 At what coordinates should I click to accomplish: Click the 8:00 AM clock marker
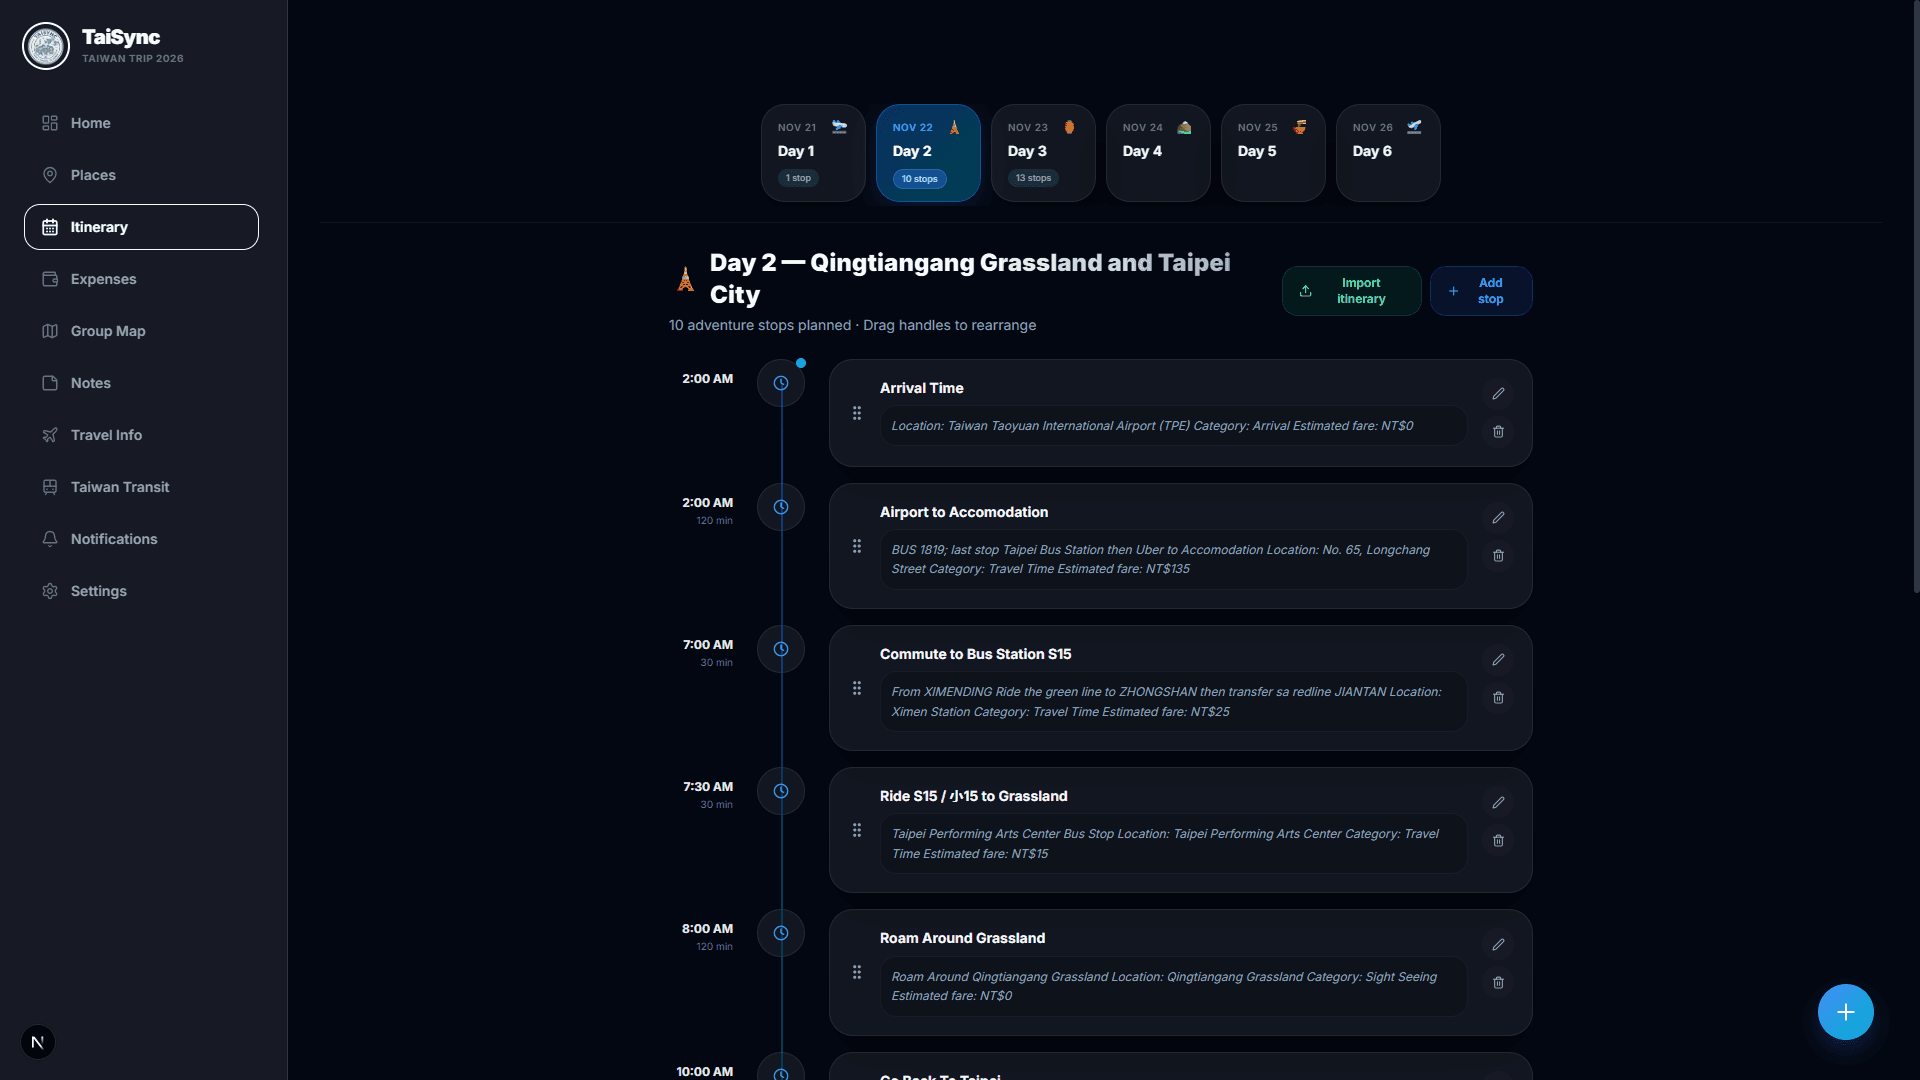point(781,933)
